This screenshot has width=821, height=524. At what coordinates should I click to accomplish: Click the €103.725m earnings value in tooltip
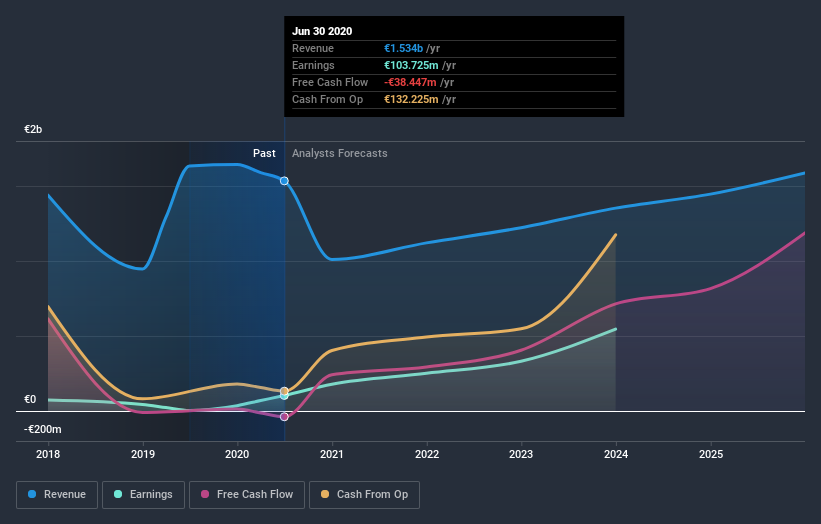point(411,65)
